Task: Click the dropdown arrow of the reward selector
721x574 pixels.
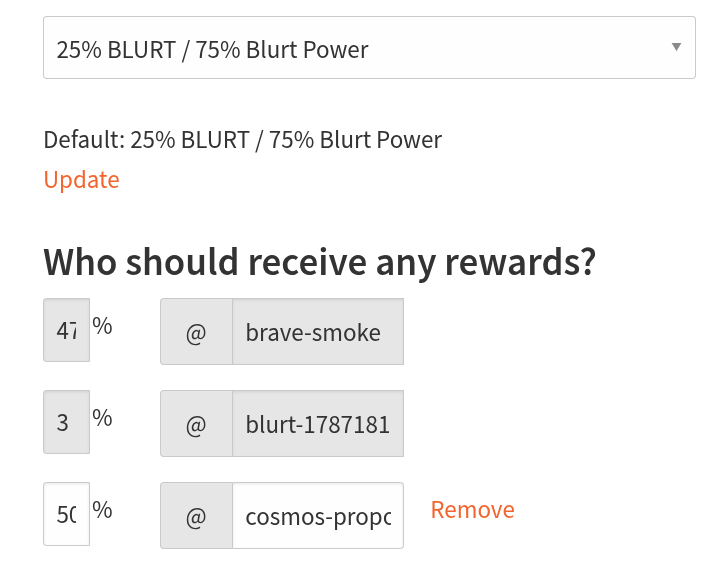Action: point(676,47)
